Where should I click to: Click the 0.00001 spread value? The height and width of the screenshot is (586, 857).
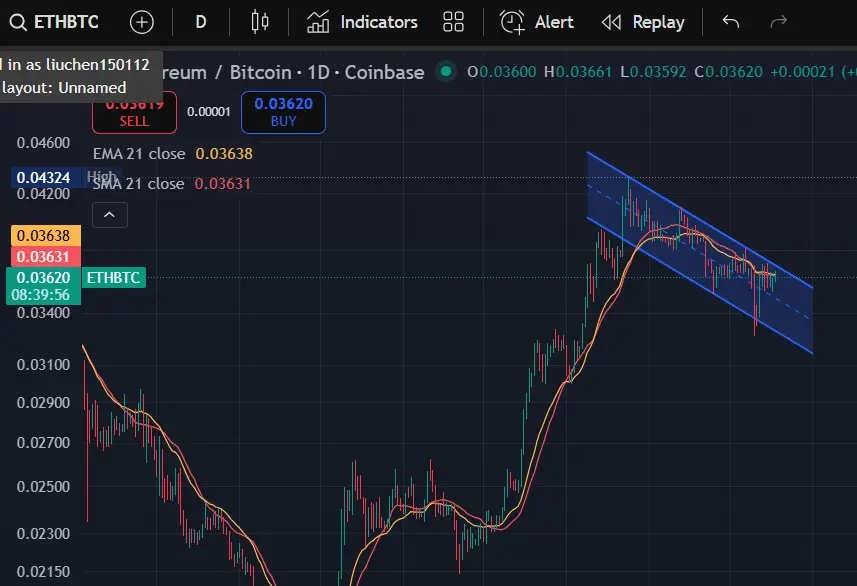click(209, 112)
